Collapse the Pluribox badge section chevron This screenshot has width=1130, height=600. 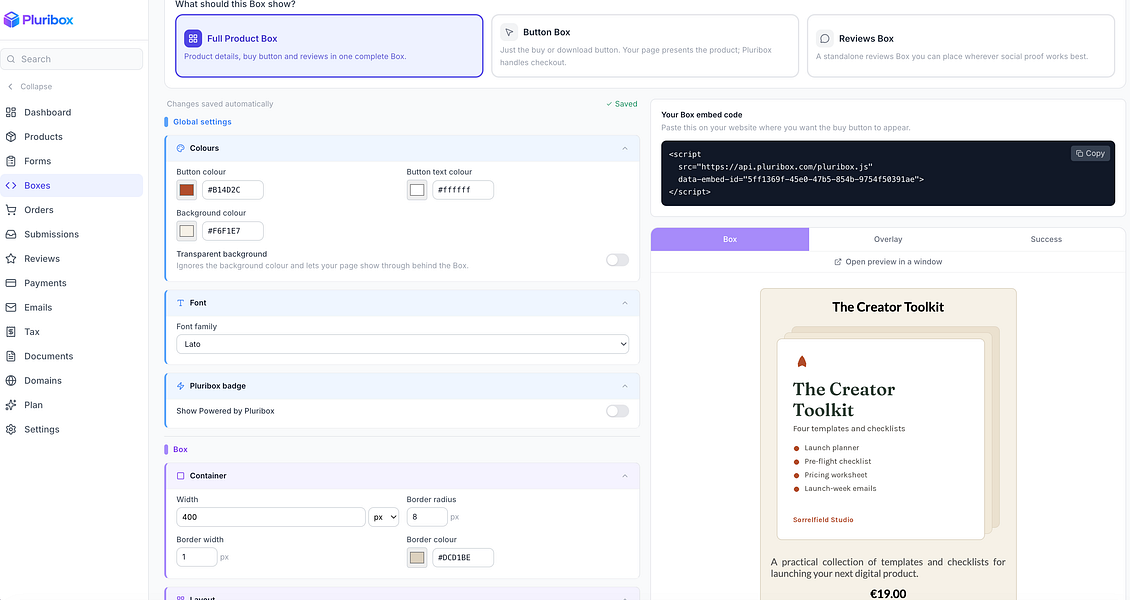click(x=625, y=386)
